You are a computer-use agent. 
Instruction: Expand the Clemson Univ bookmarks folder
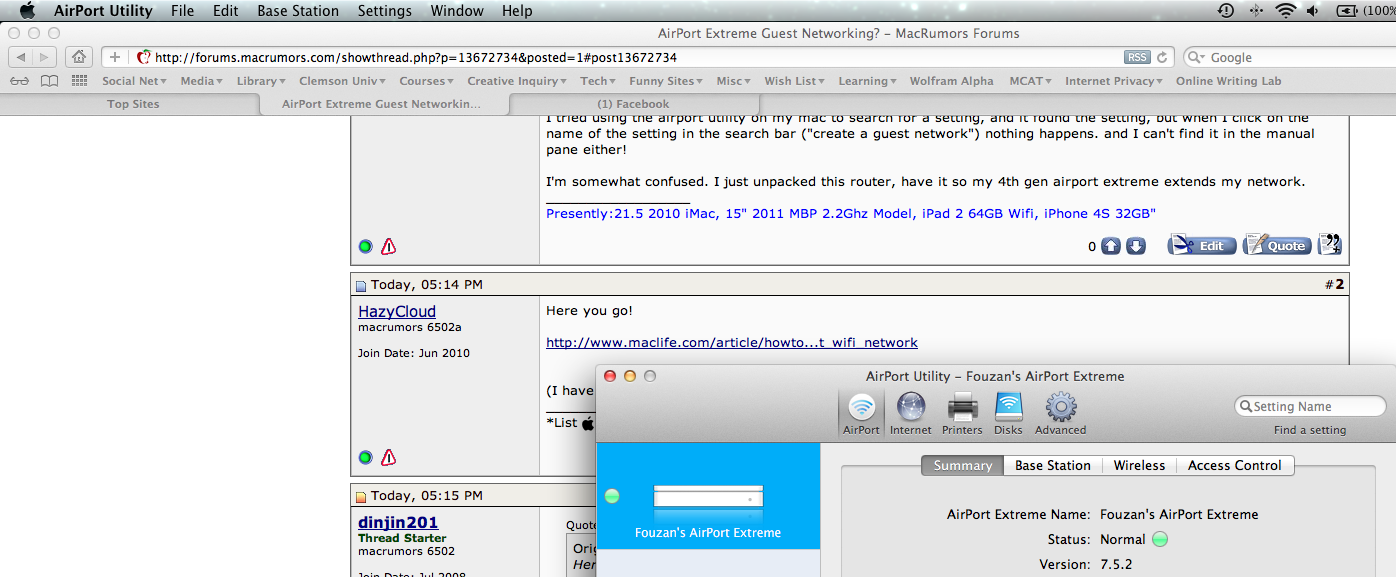(343, 81)
